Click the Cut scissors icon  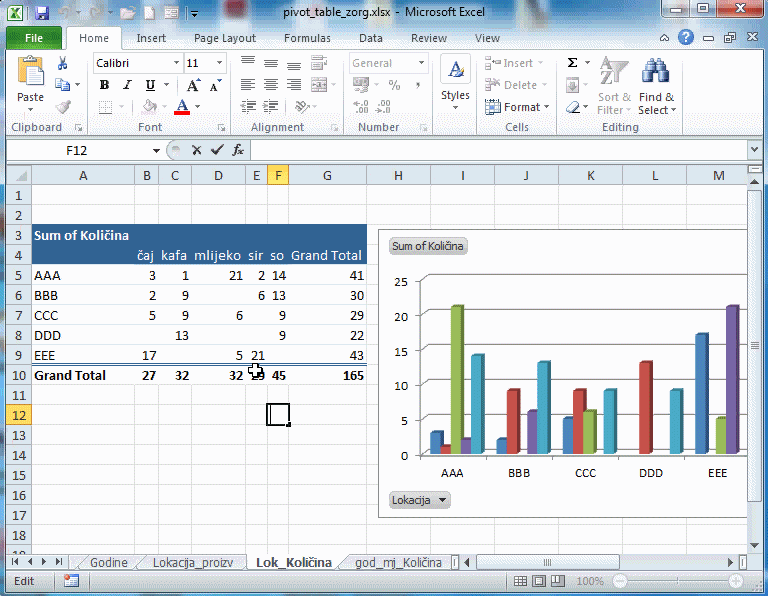63,63
